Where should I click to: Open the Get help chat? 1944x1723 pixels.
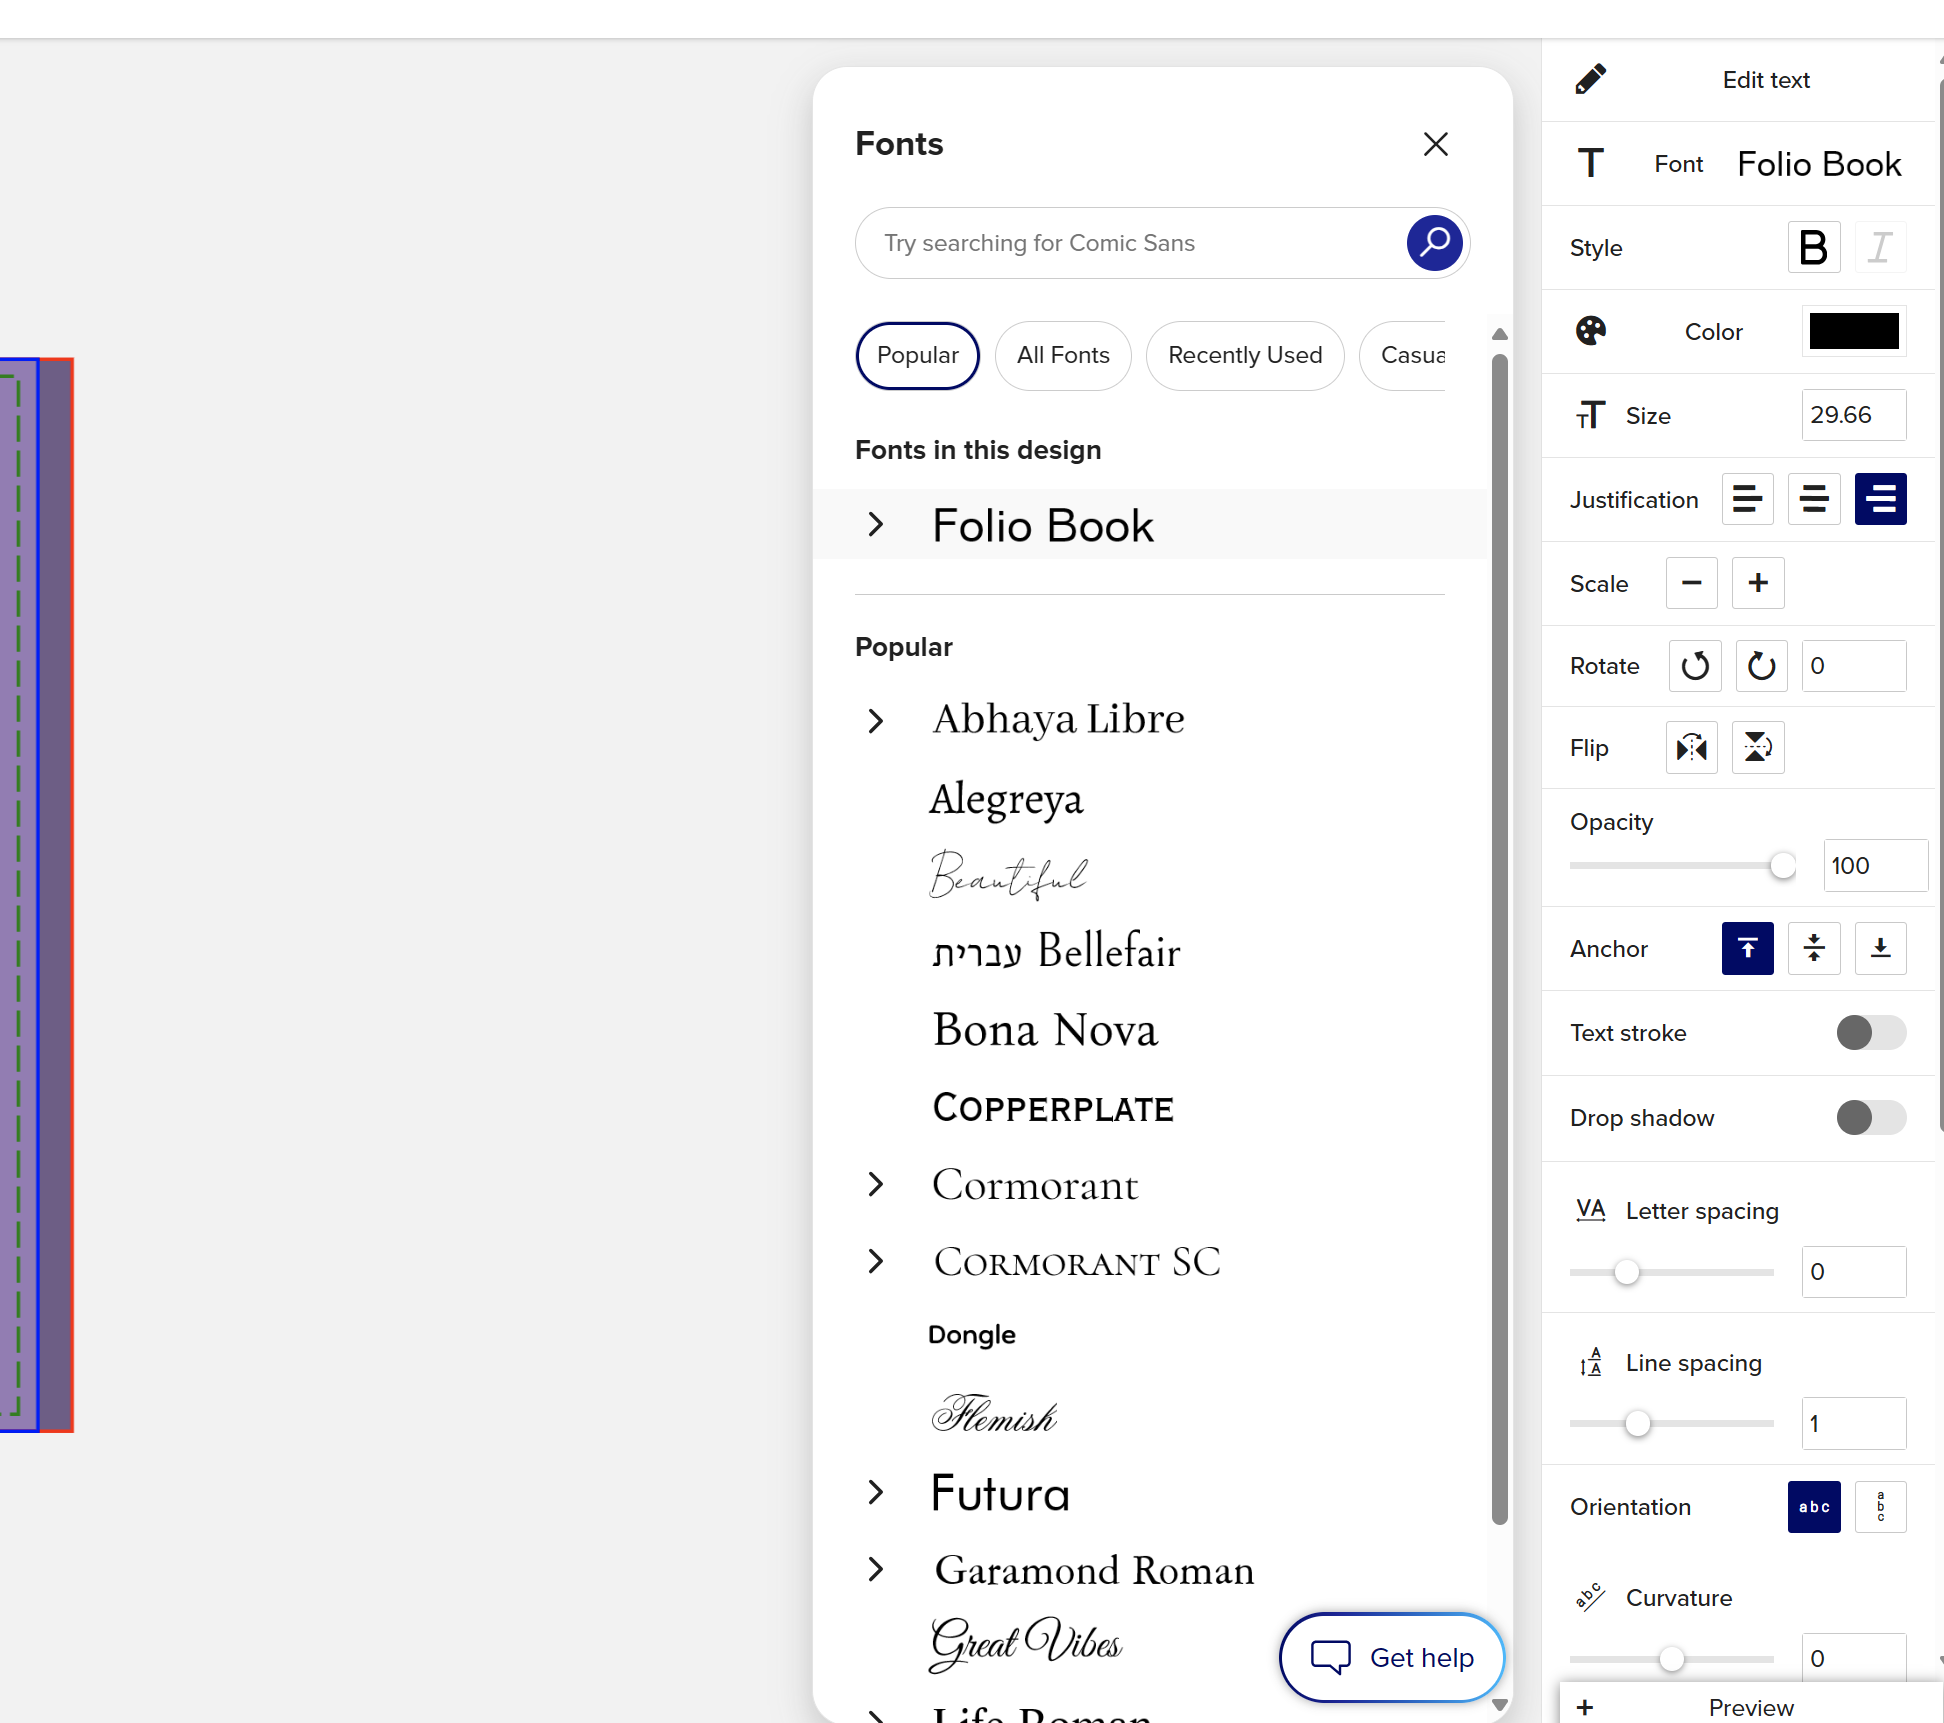(x=1392, y=1658)
